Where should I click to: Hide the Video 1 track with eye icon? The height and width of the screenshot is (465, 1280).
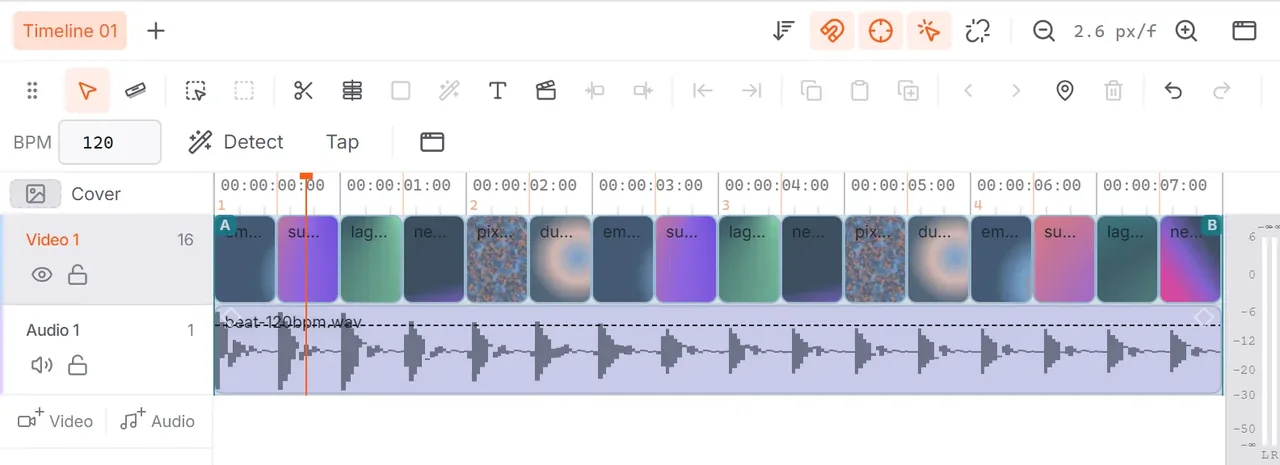[42, 275]
